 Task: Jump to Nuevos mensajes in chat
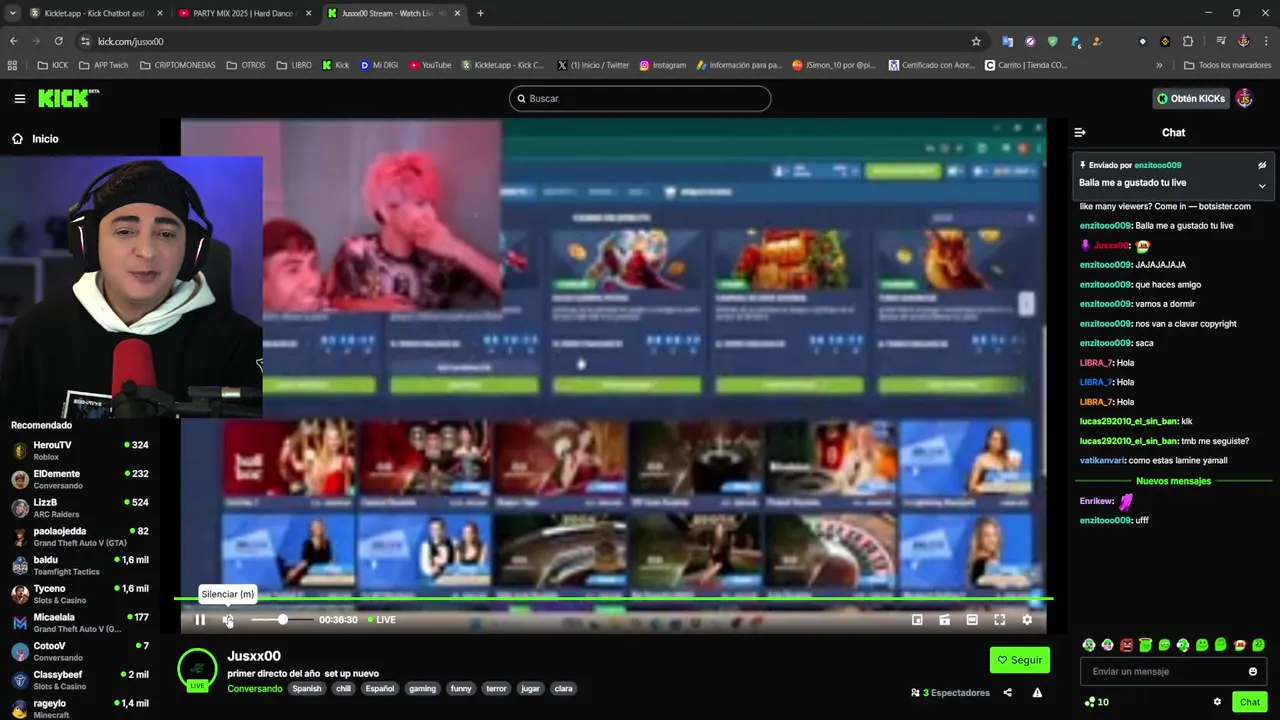1173,481
